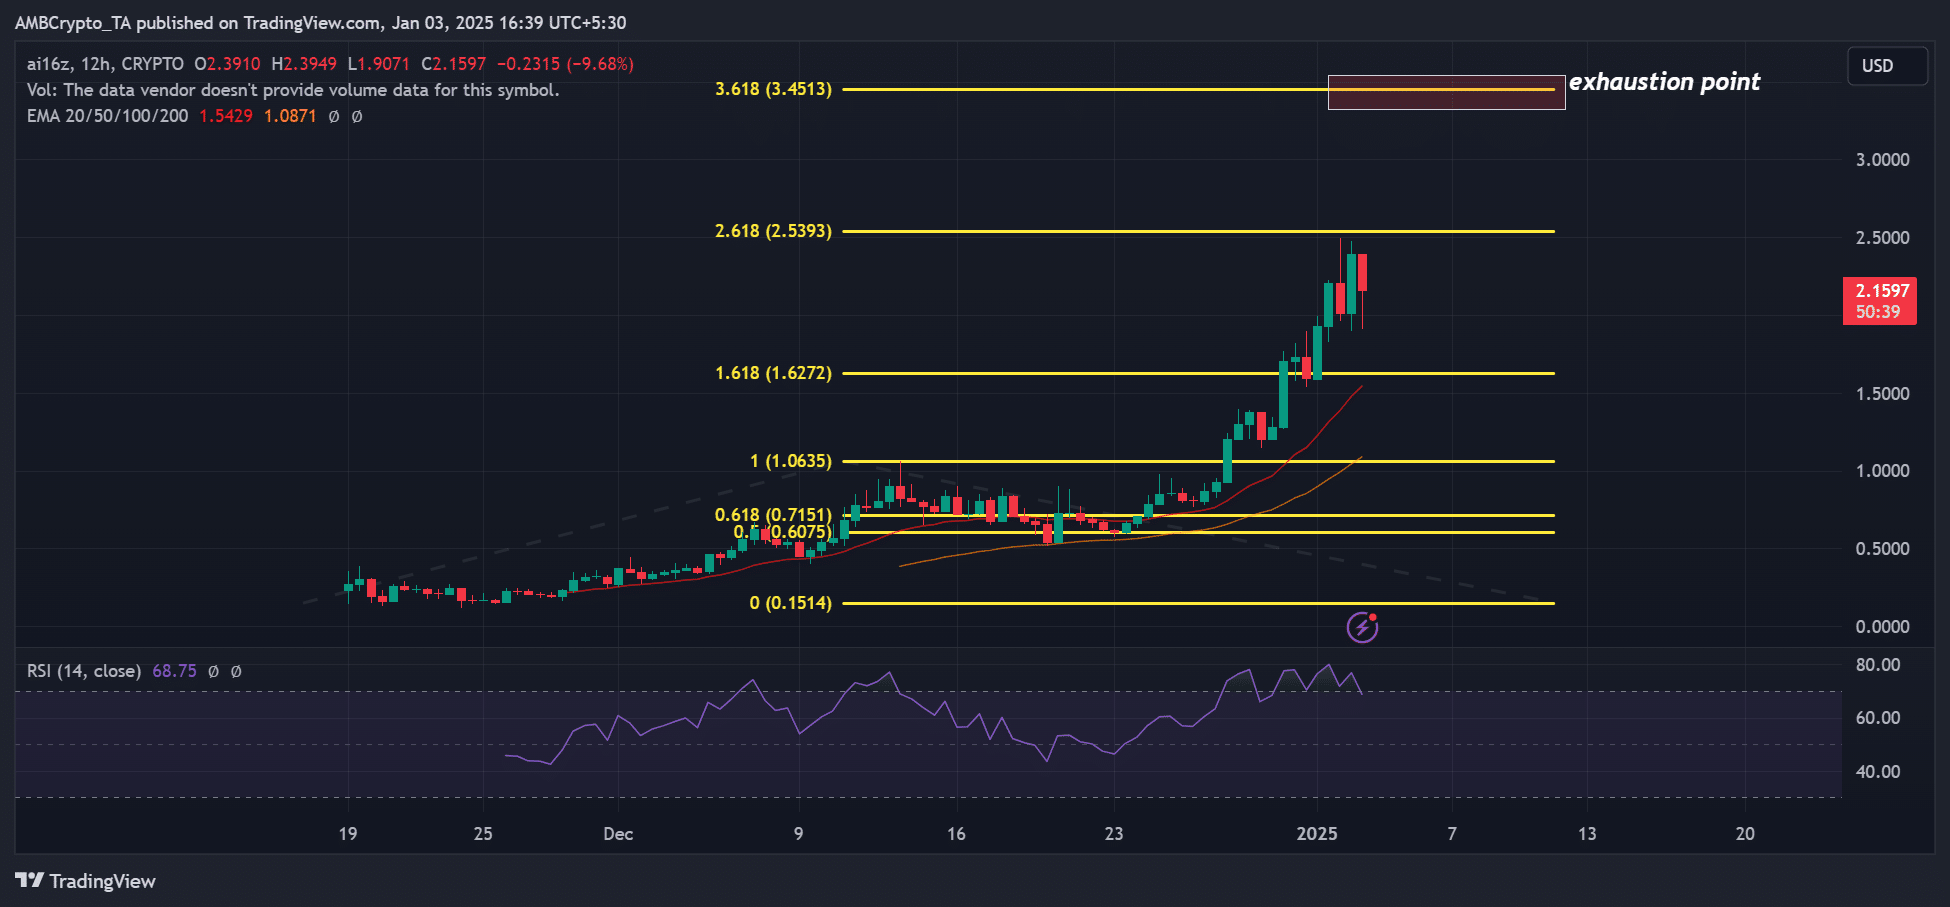Open the USD currency selector
1950x907 pixels.
[x=1887, y=66]
